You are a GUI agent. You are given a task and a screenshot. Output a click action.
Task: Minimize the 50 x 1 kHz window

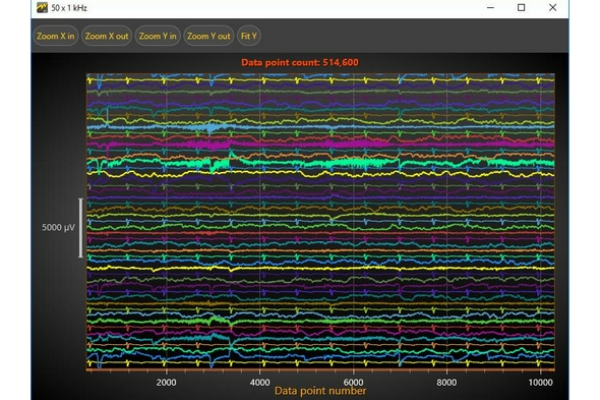pos(489,7)
